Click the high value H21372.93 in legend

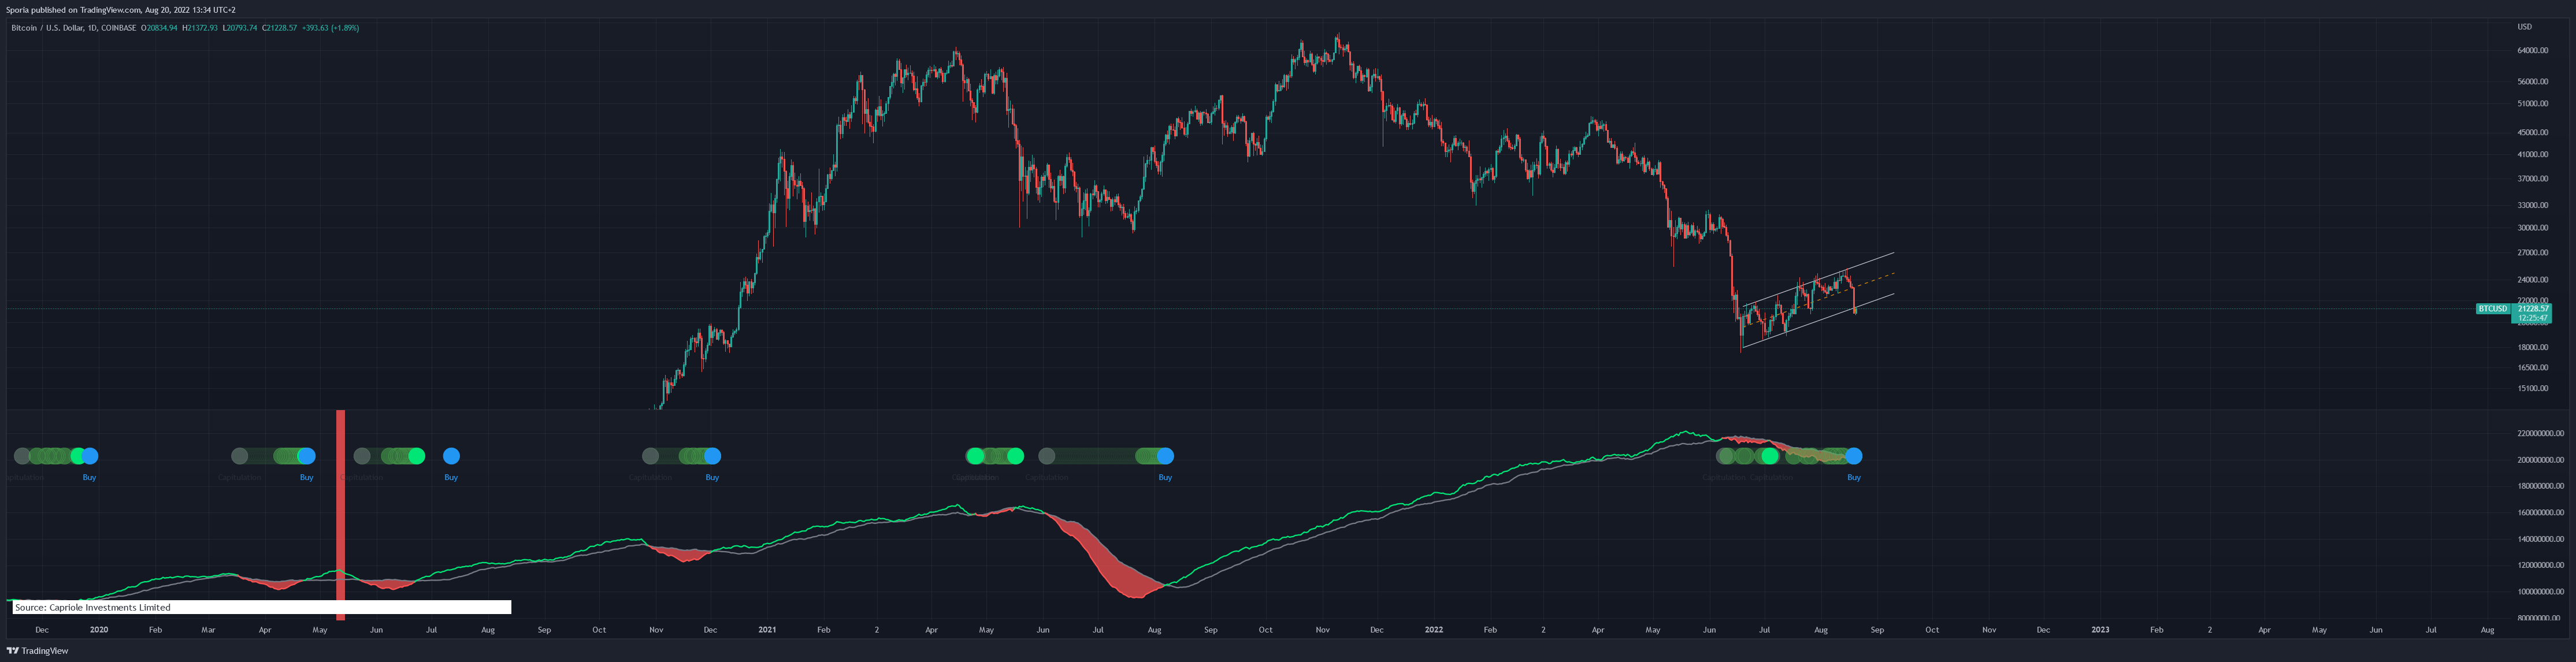click(x=200, y=28)
